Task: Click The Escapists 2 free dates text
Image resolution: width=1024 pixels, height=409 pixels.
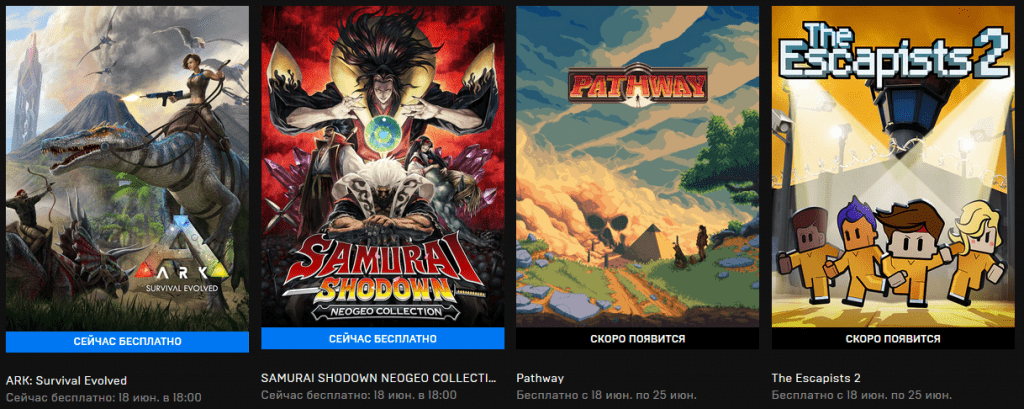Action: 862,395
